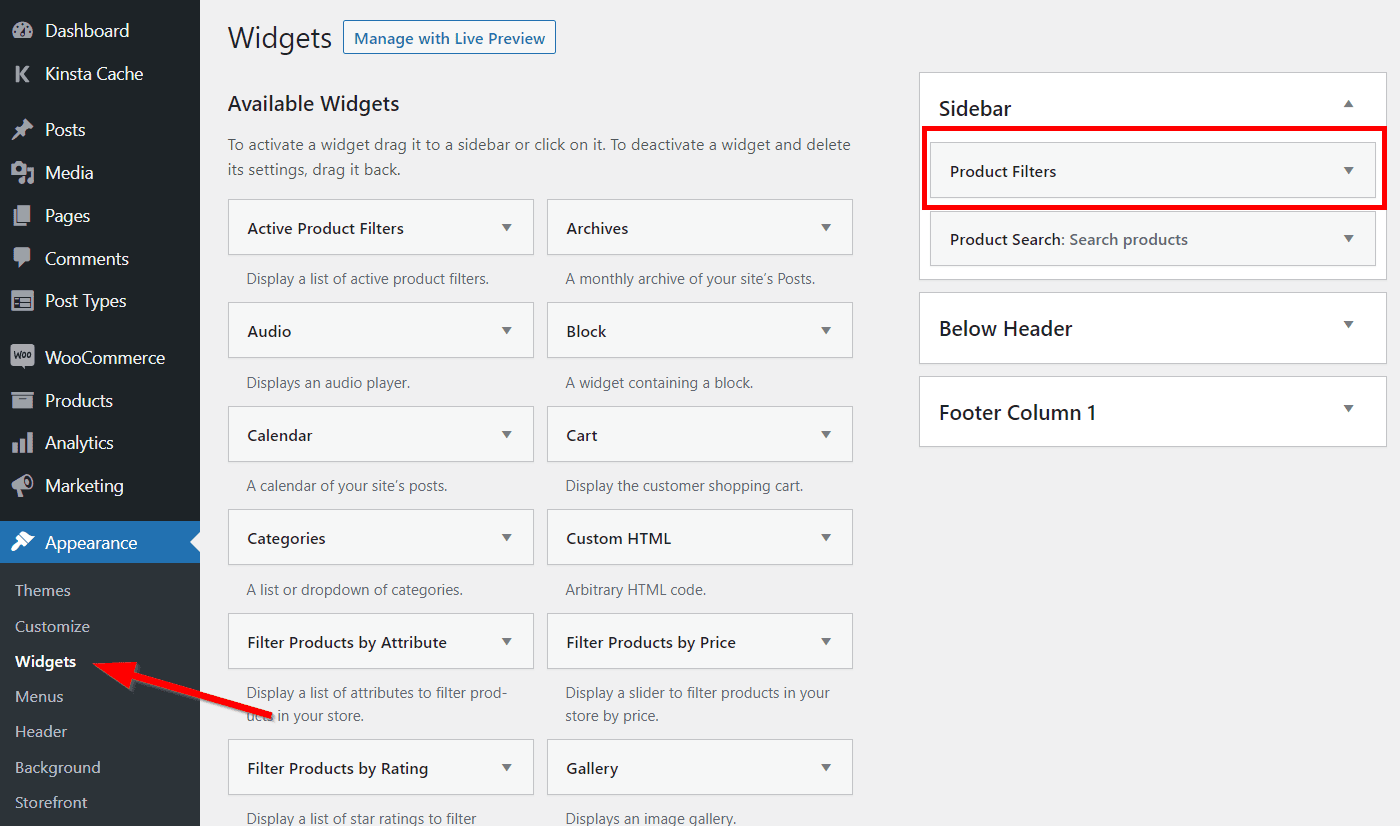This screenshot has height=826, width=1400.
Task: Open Storefront settings link
Action: coord(50,802)
